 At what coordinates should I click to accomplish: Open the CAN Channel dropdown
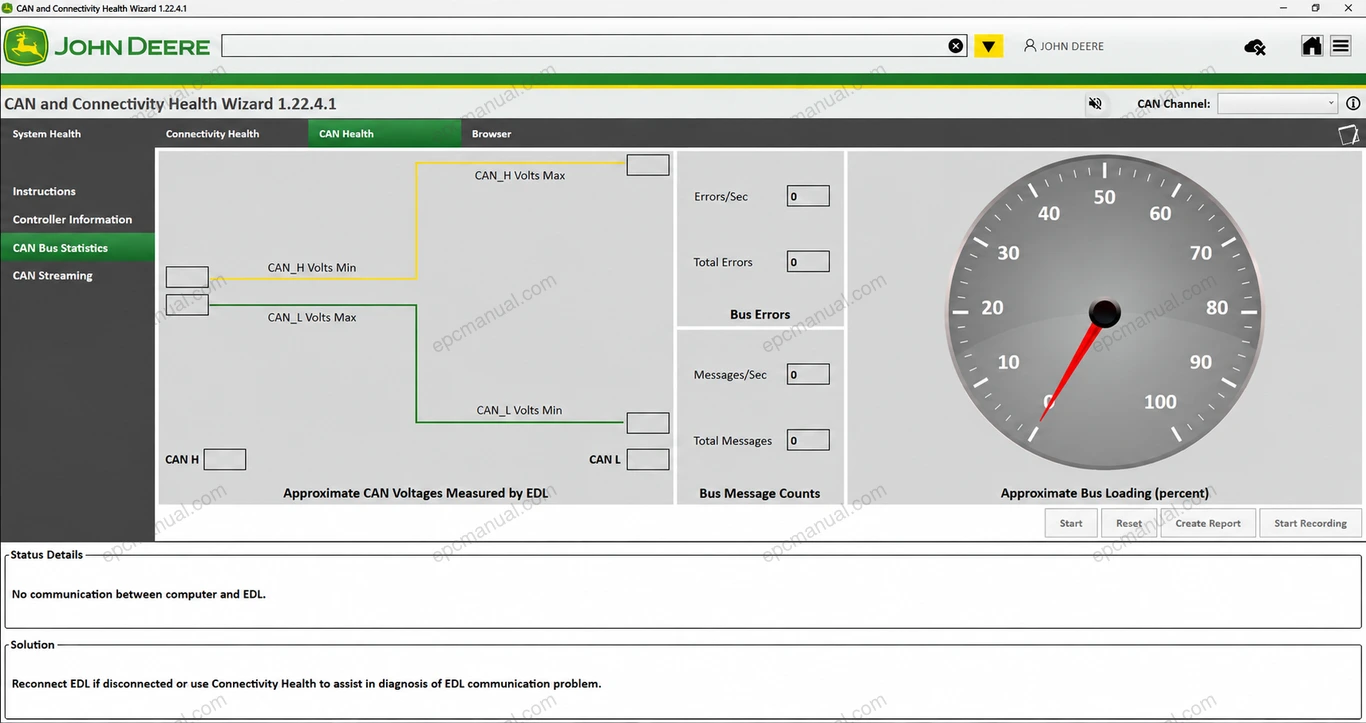coord(1277,103)
